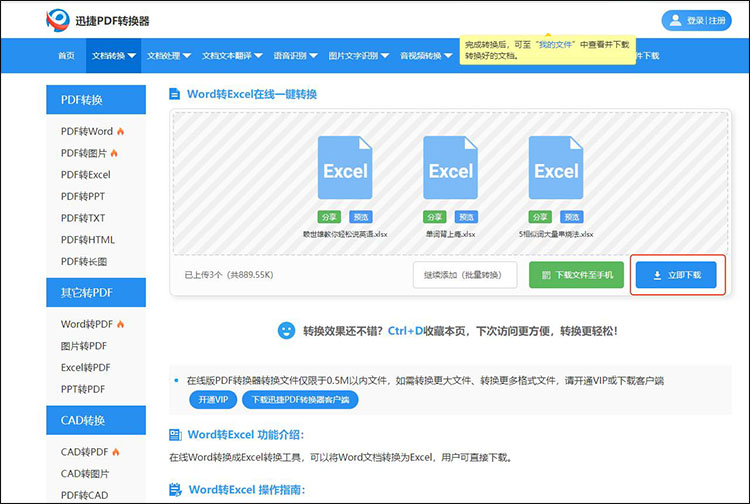Choose PPT转PDF from the sidebar
The width and height of the screenshot is (750, 504).
pyautogui.click(x=83, y=389)
